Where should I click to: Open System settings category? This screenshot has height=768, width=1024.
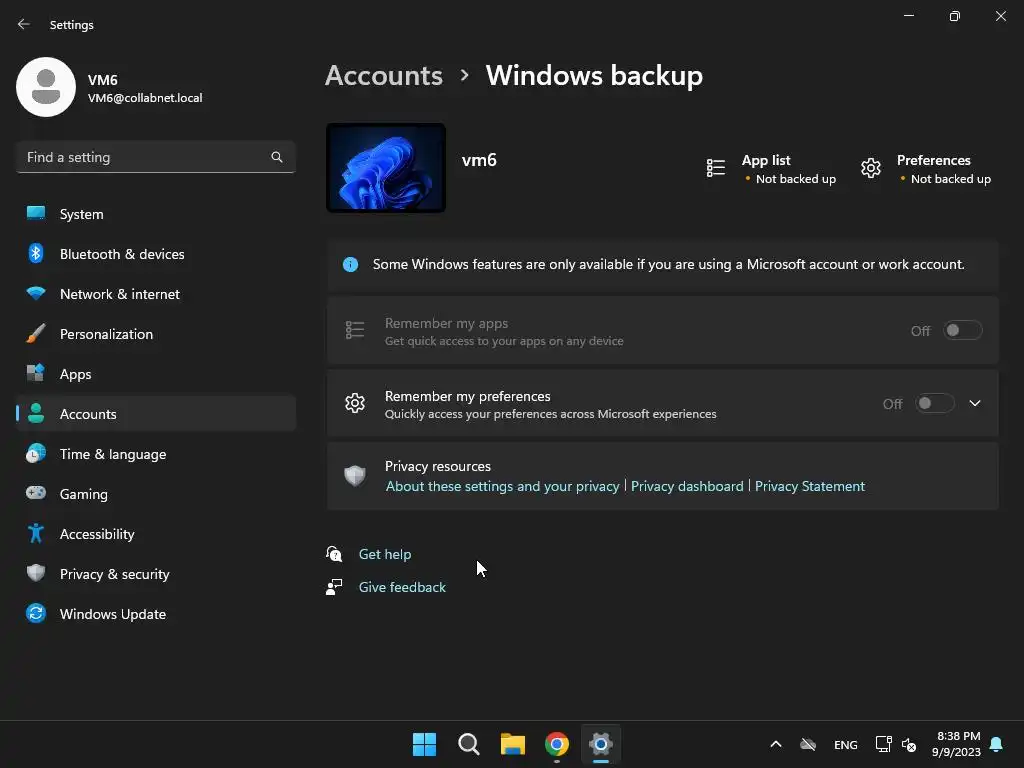pos(155,214)
